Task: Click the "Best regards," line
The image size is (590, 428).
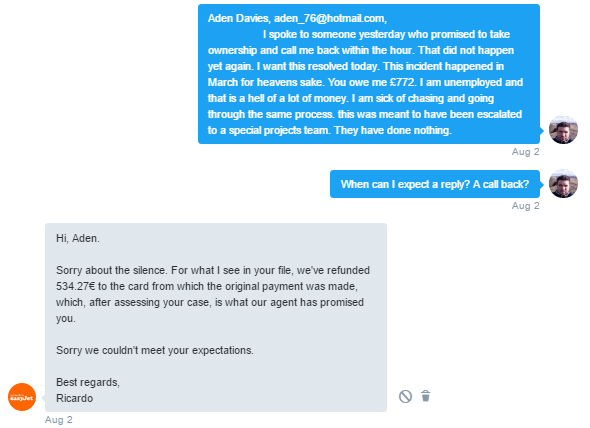Action: (88, 382)
